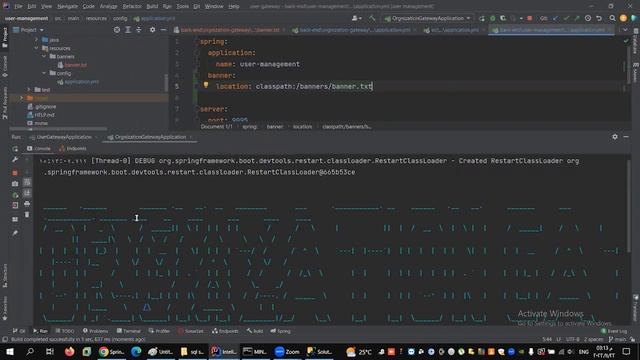Click the pin tab icon in Run panel

pos(15,233)
